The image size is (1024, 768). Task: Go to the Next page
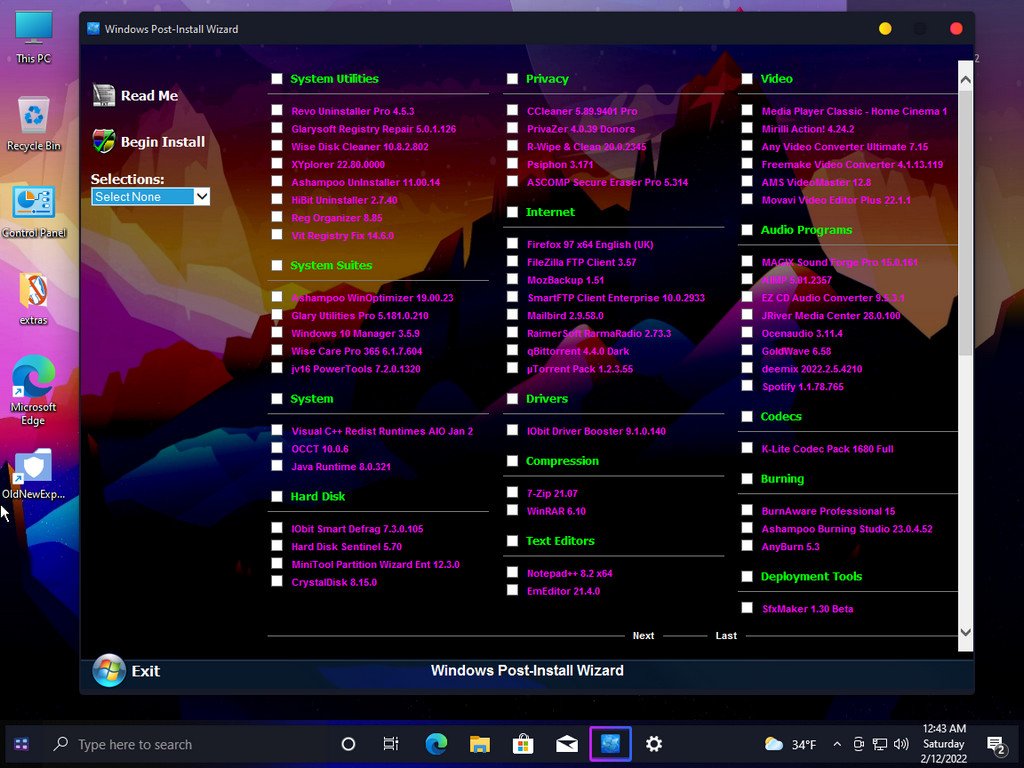(643, 635)
